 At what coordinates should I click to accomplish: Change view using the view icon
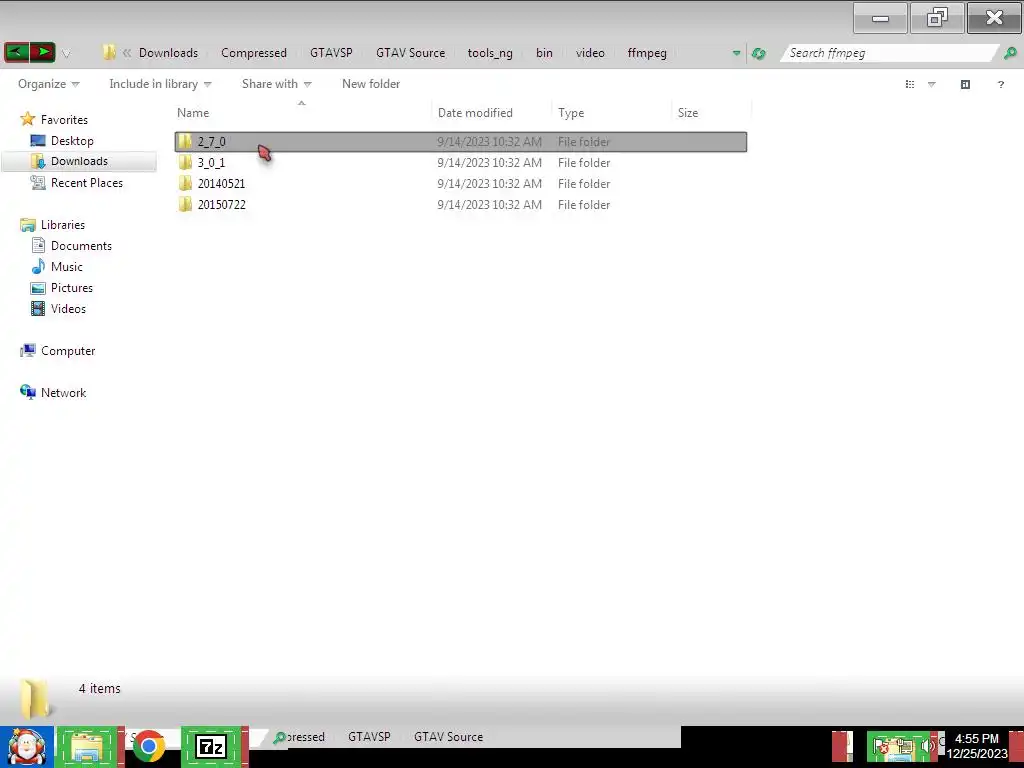click(910, 84)
